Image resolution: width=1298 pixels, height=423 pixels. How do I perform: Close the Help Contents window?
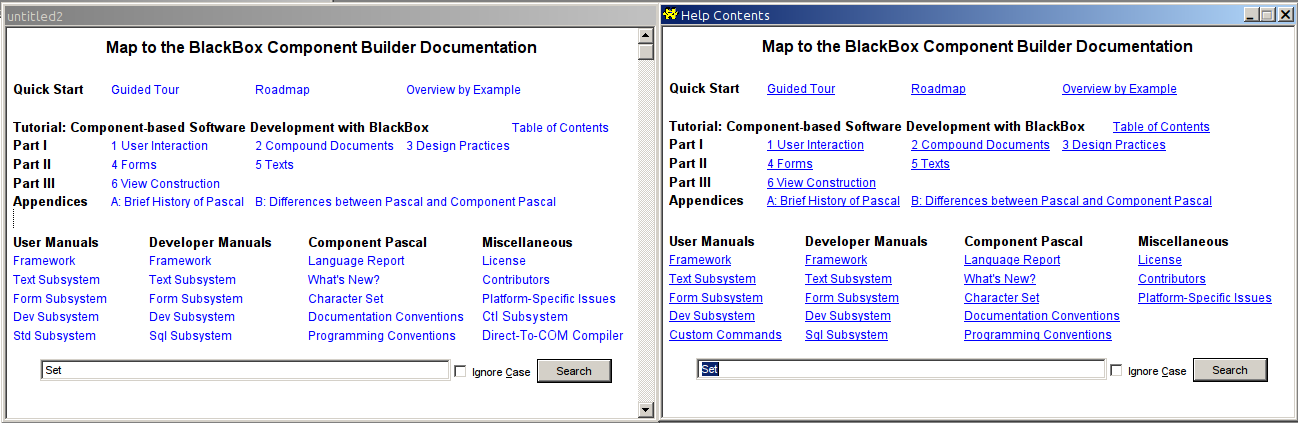[x=1285, y=15]
